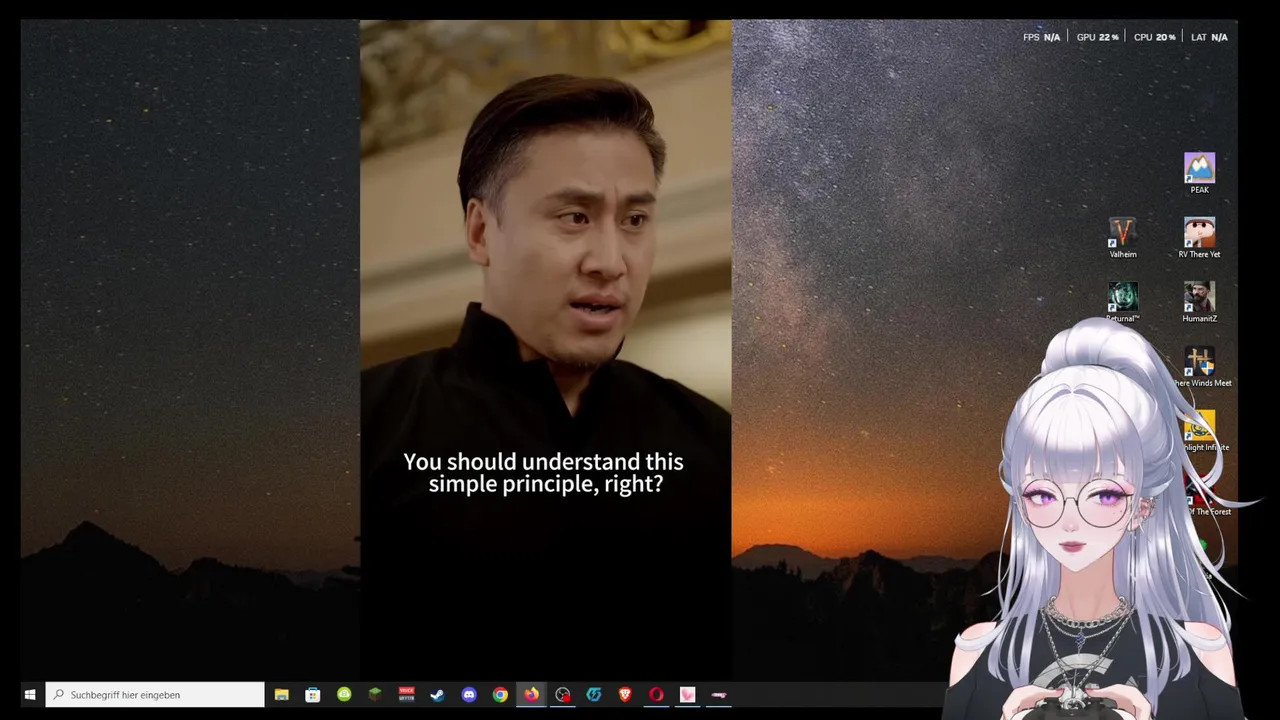Open the Voicemeeter taskbar icon
The height and width of the screenshot is (720, 1280).
406,694
